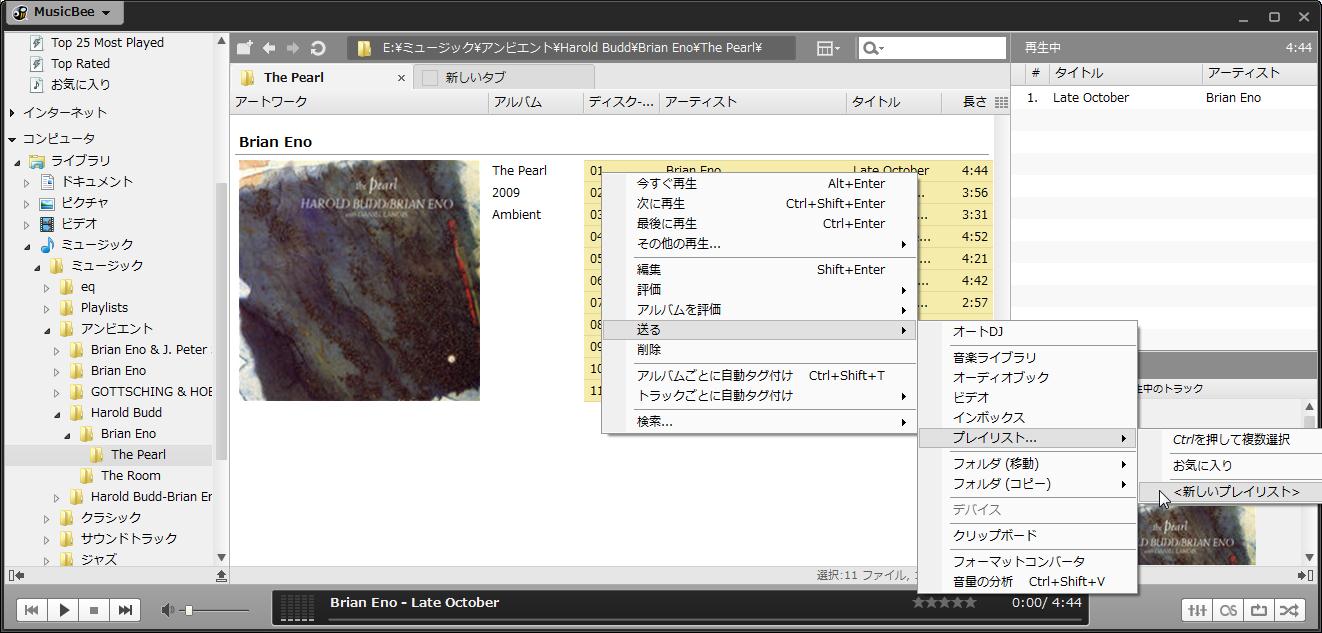
Task: Click the refresh icon in toolbar
Action: pyautogui.click(x=318, y=48)
